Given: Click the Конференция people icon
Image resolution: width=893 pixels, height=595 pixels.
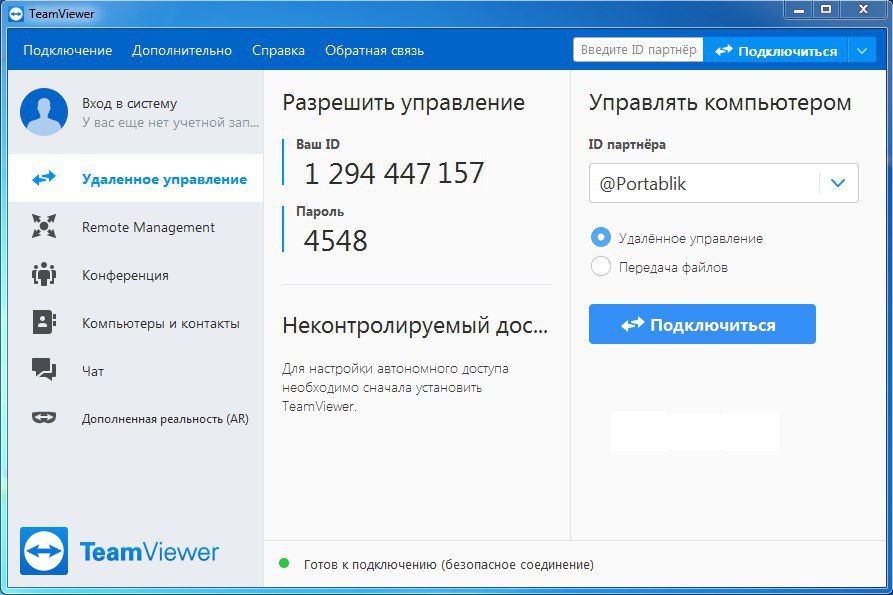Looking at the screenshot, I should click(44, 274).
